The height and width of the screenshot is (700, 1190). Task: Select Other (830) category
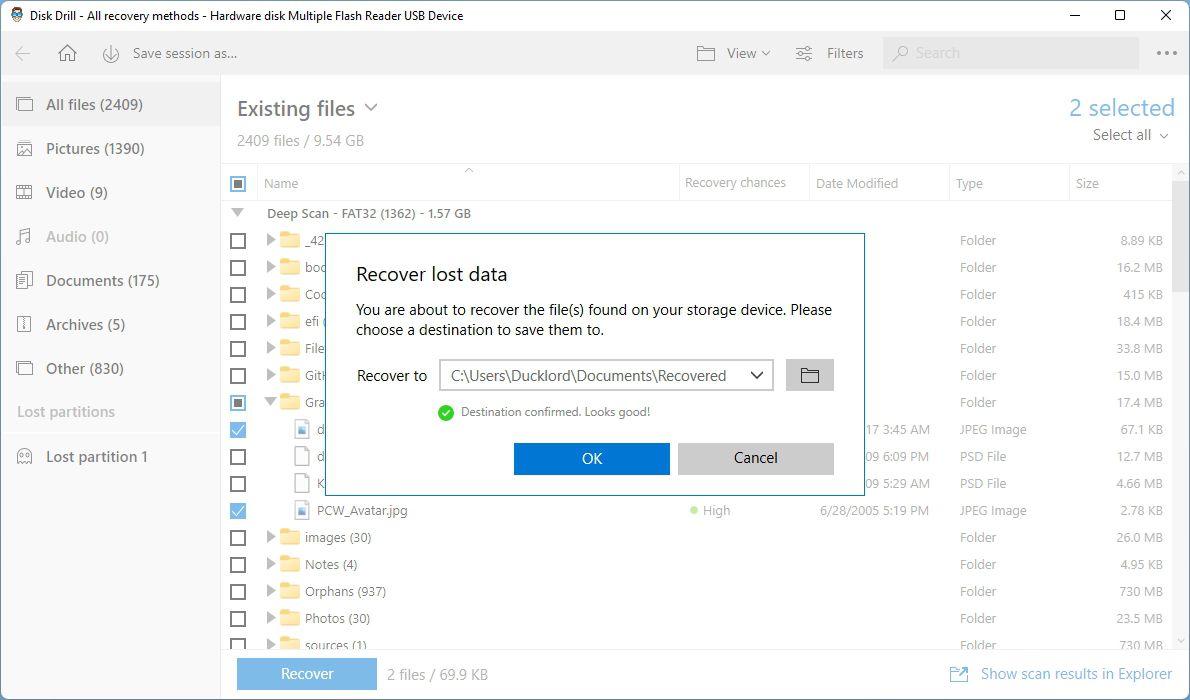(111, 368)
